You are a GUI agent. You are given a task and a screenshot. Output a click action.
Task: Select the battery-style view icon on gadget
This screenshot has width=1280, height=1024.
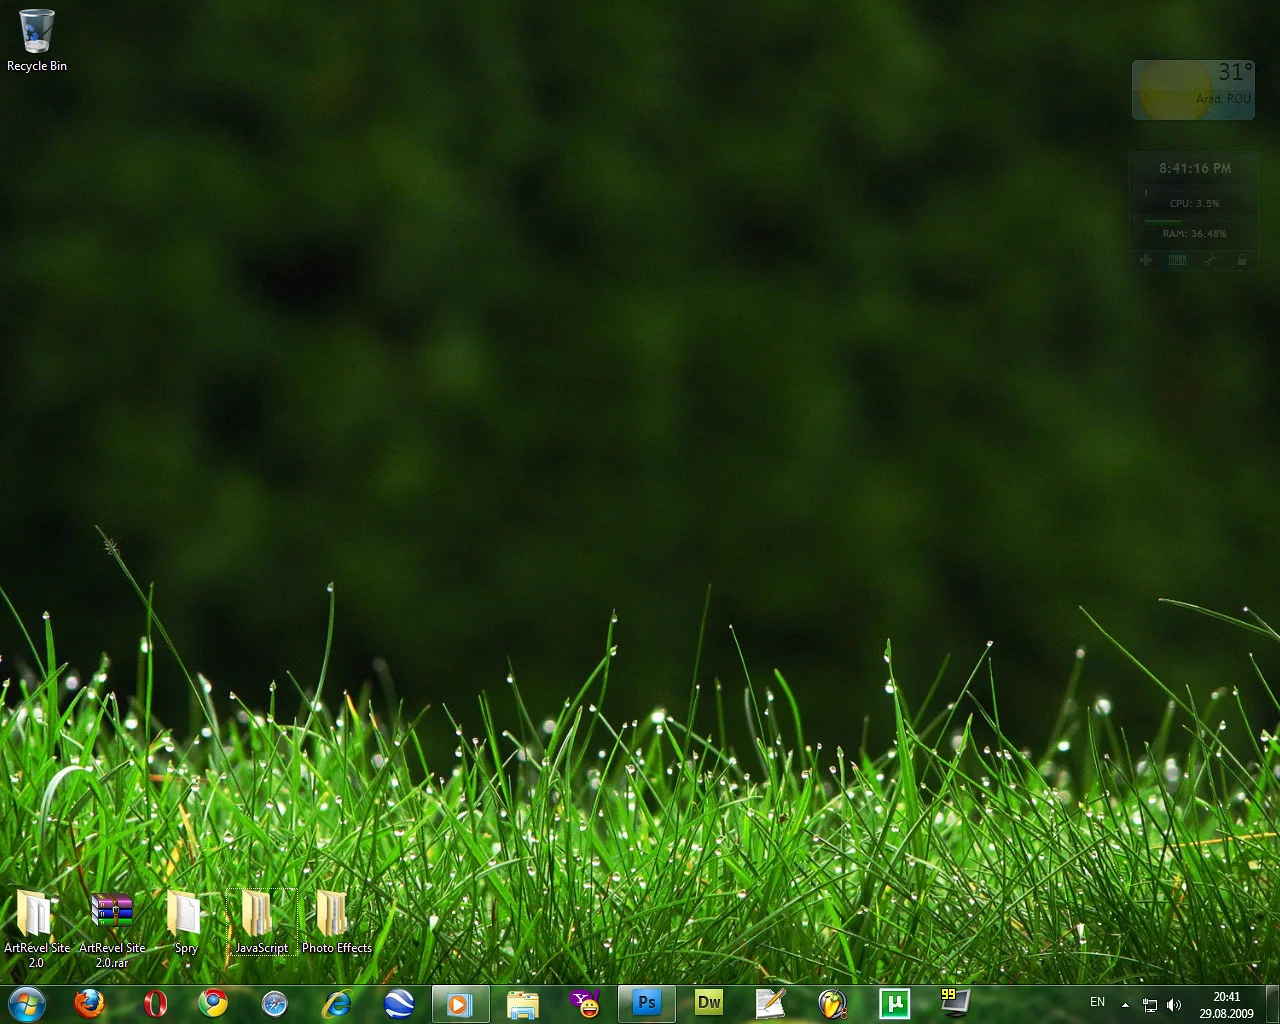coord(1178,260)
